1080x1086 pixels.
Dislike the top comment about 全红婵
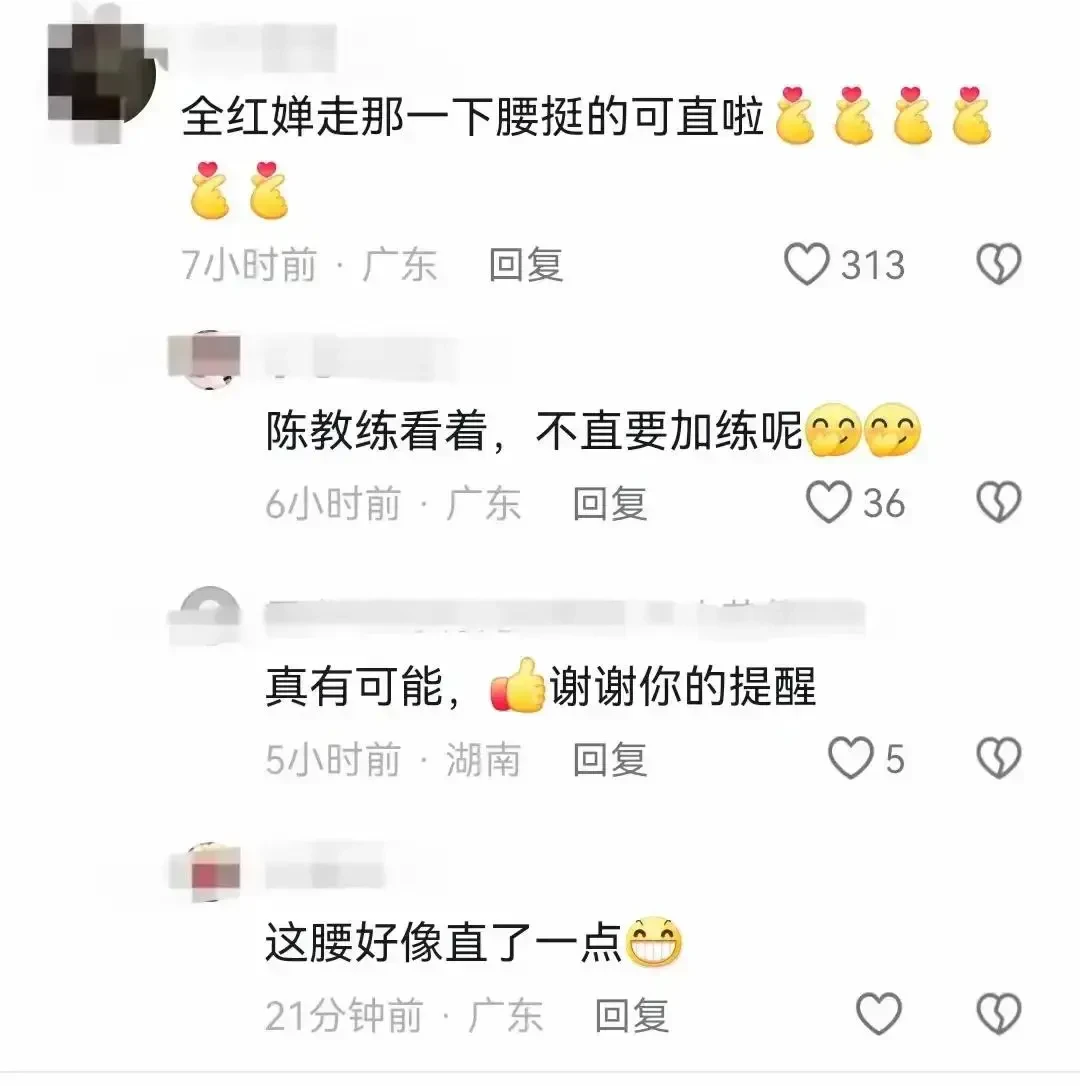click(x=998, y=264)
